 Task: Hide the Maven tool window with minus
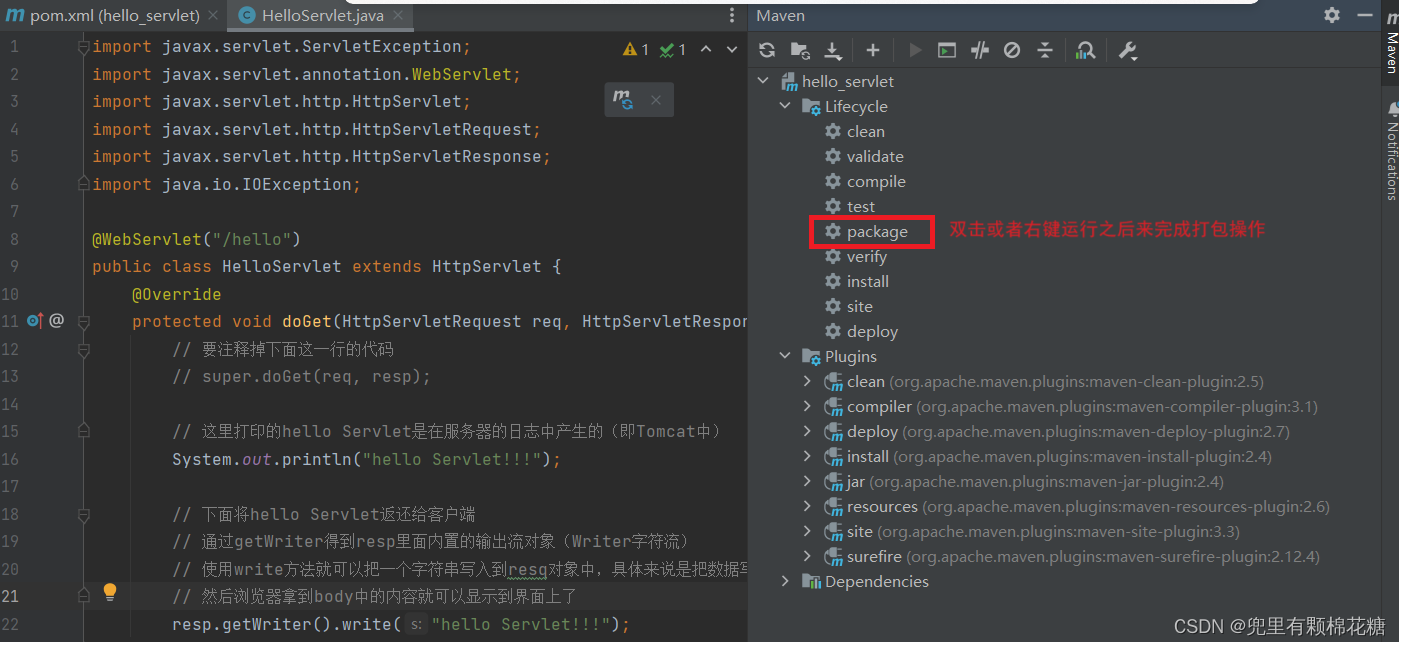1365,15
